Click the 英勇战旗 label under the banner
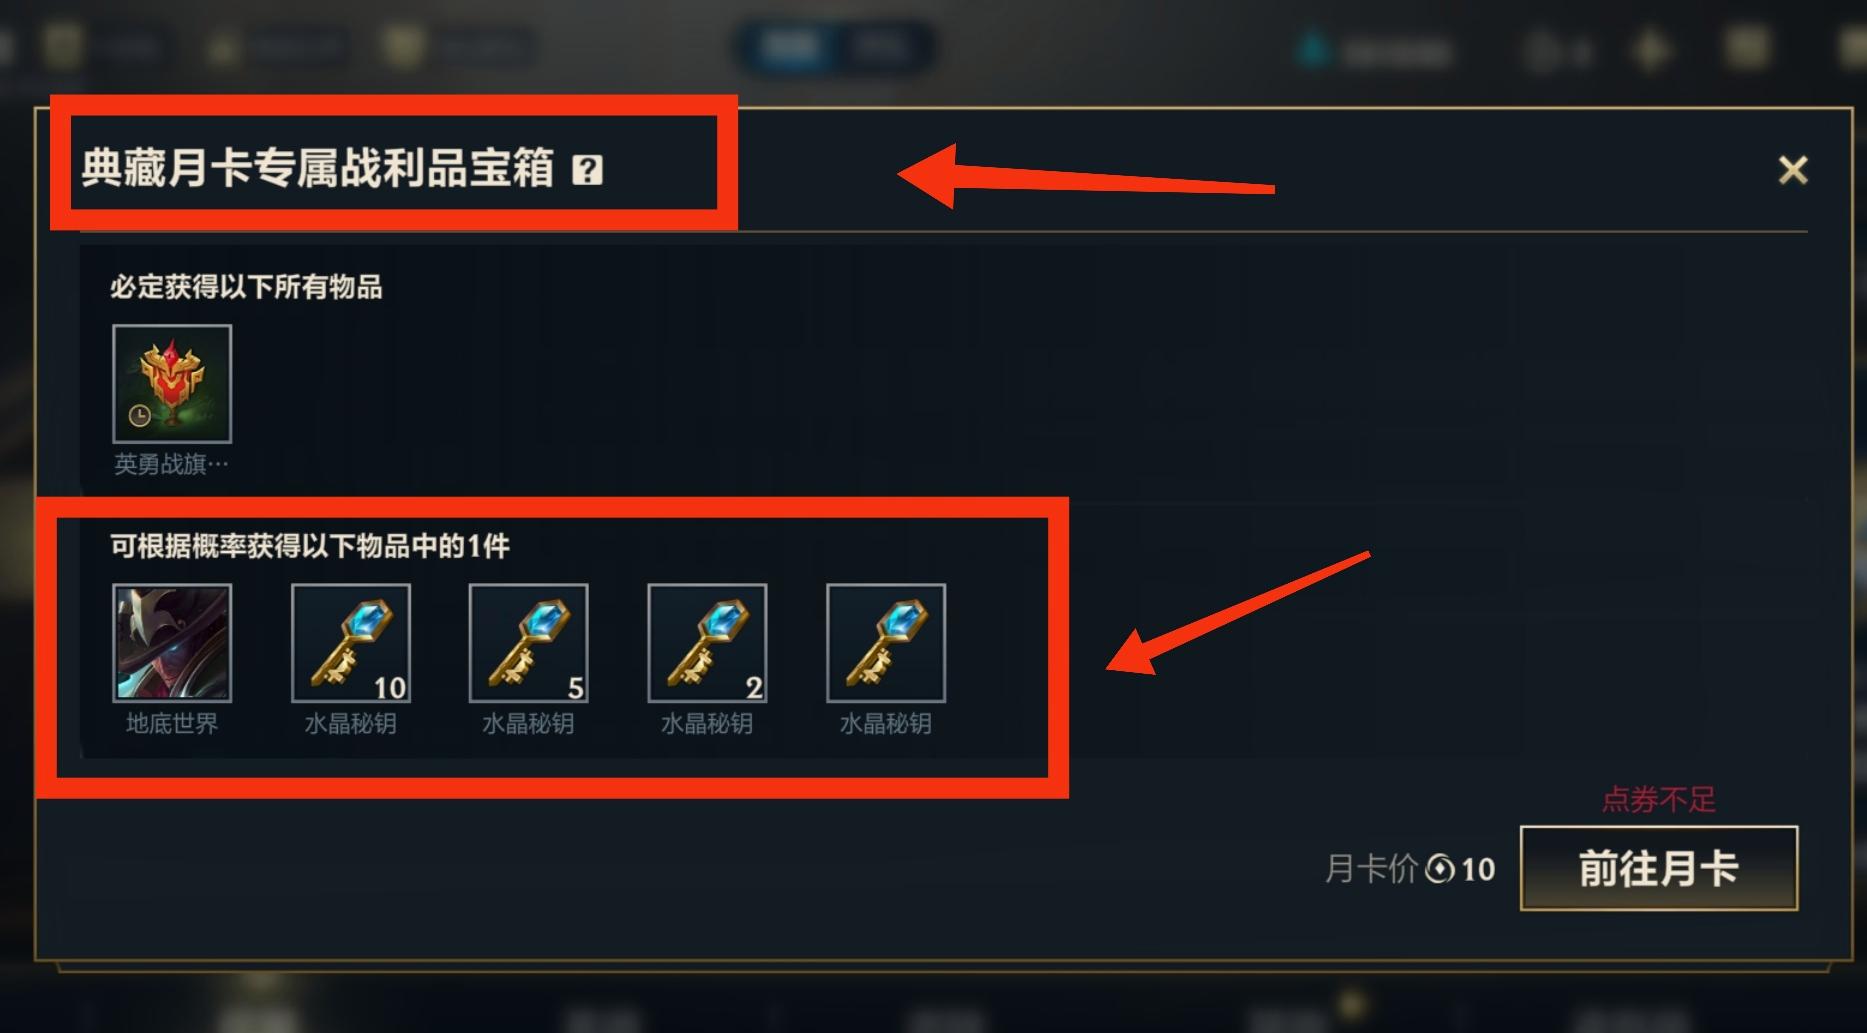Screen dimensions: 1867x1033 [x=171, y=464]
